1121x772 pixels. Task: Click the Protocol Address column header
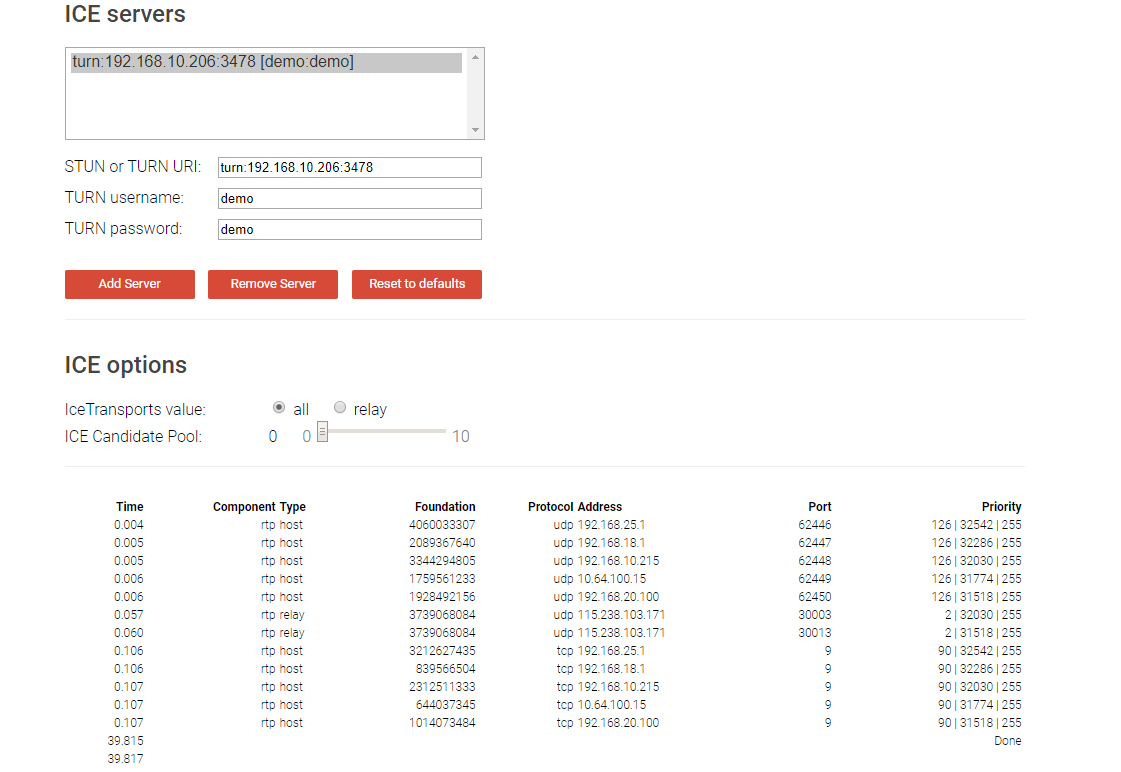click(x=574, y=506)
